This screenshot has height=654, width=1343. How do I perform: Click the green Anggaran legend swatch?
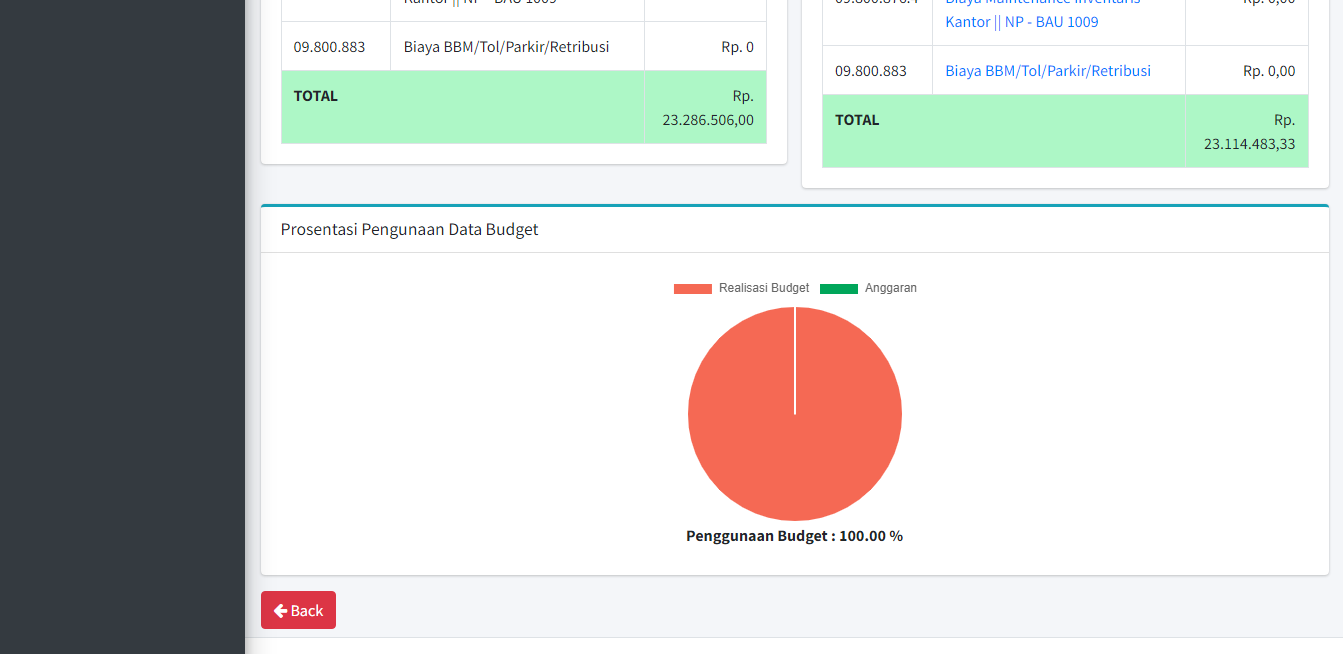pos(838,289)
